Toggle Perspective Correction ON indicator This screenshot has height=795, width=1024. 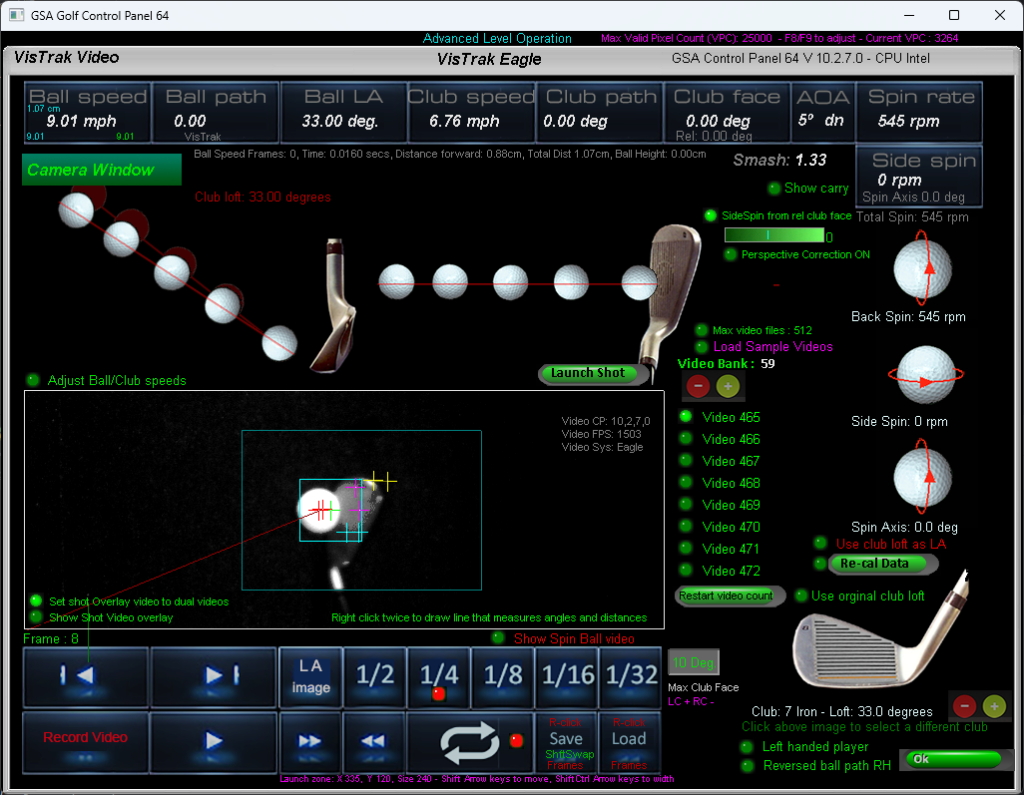point(731,255)
